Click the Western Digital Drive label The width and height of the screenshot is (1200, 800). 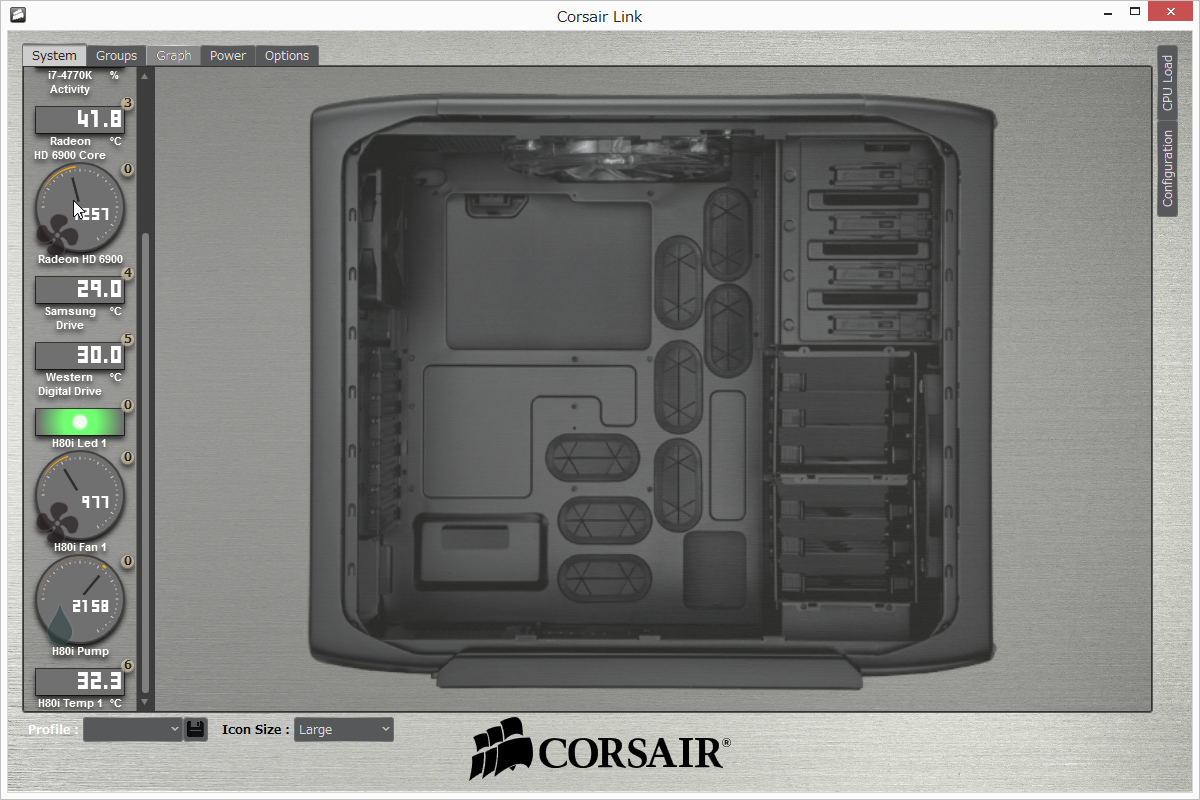70,384
